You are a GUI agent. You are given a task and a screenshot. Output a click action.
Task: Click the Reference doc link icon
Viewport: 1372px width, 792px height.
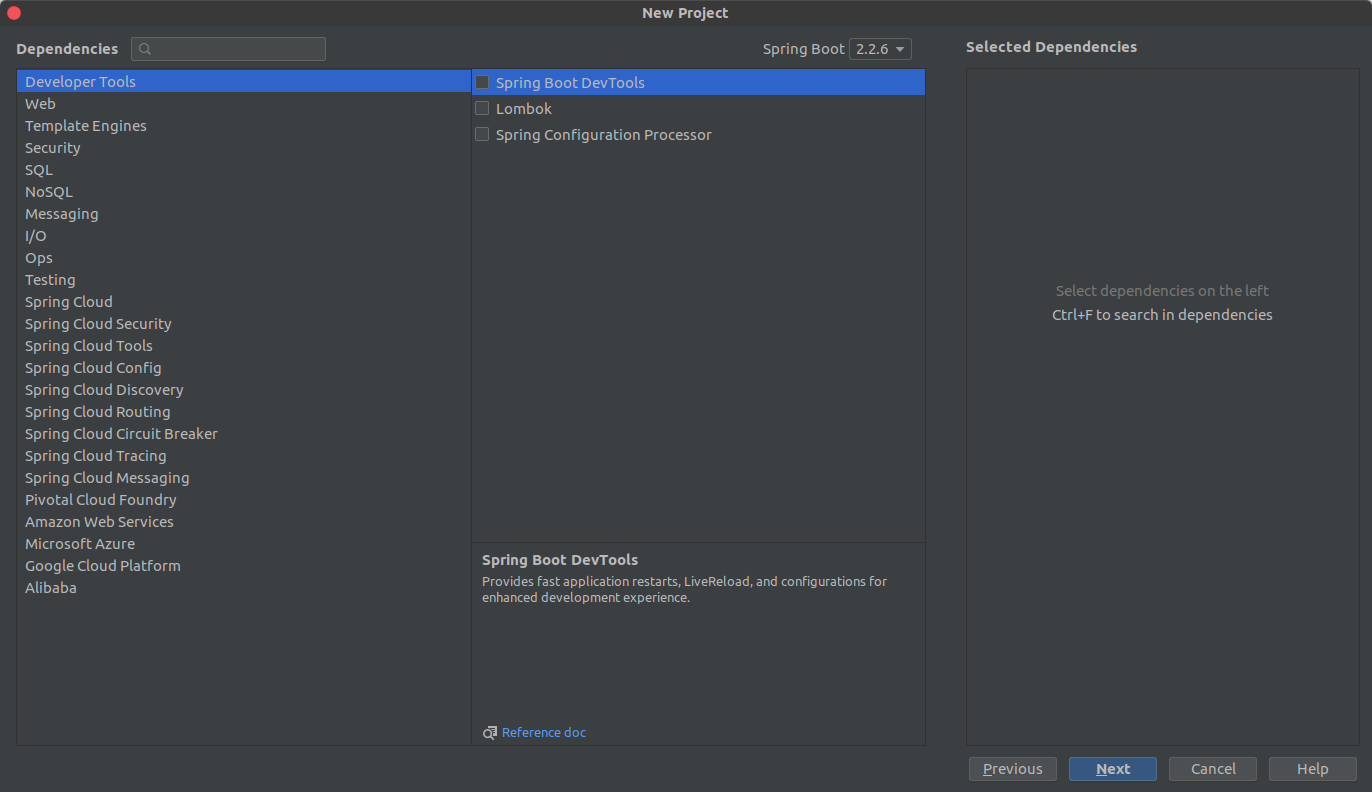[x=490, y=733]
